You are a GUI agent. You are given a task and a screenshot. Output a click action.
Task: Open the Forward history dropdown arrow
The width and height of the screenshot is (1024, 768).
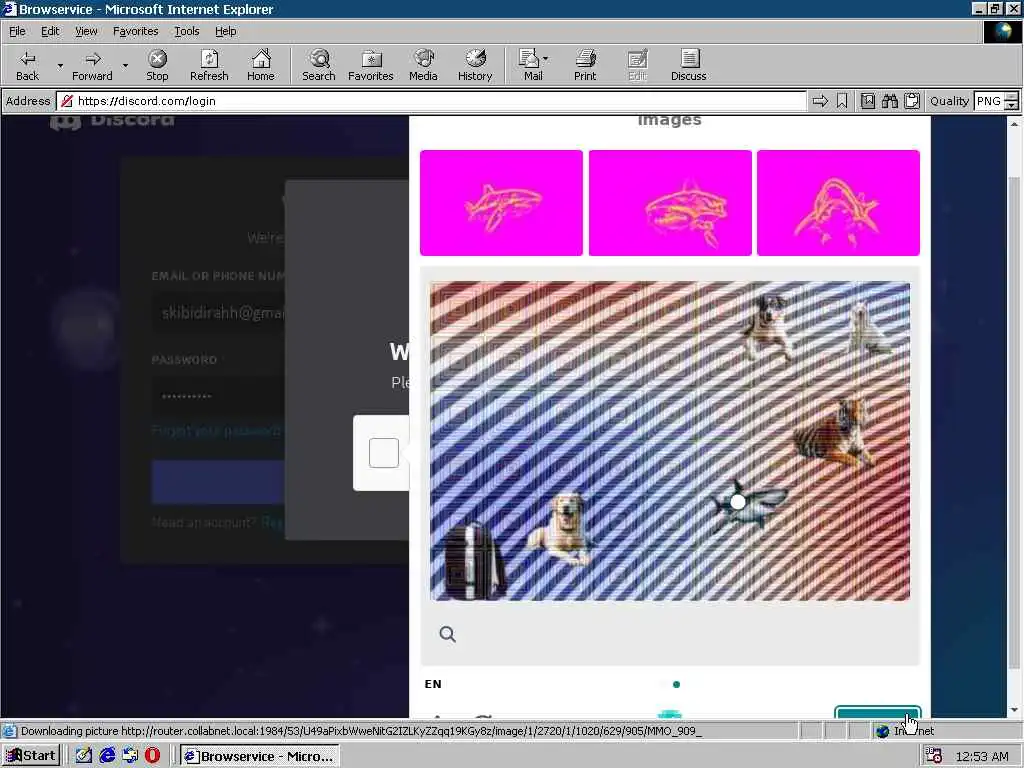[x=125, y=65]
